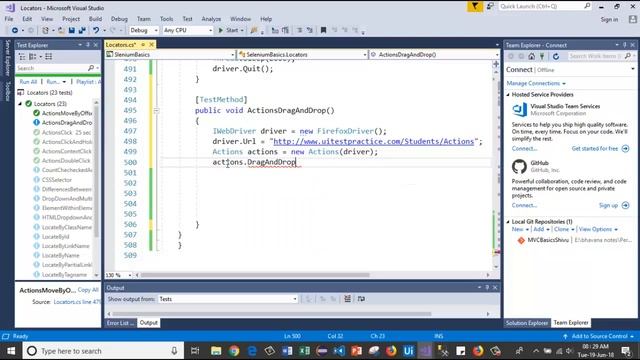
Task: Open the File menu
Action: [x=9, y=19]
